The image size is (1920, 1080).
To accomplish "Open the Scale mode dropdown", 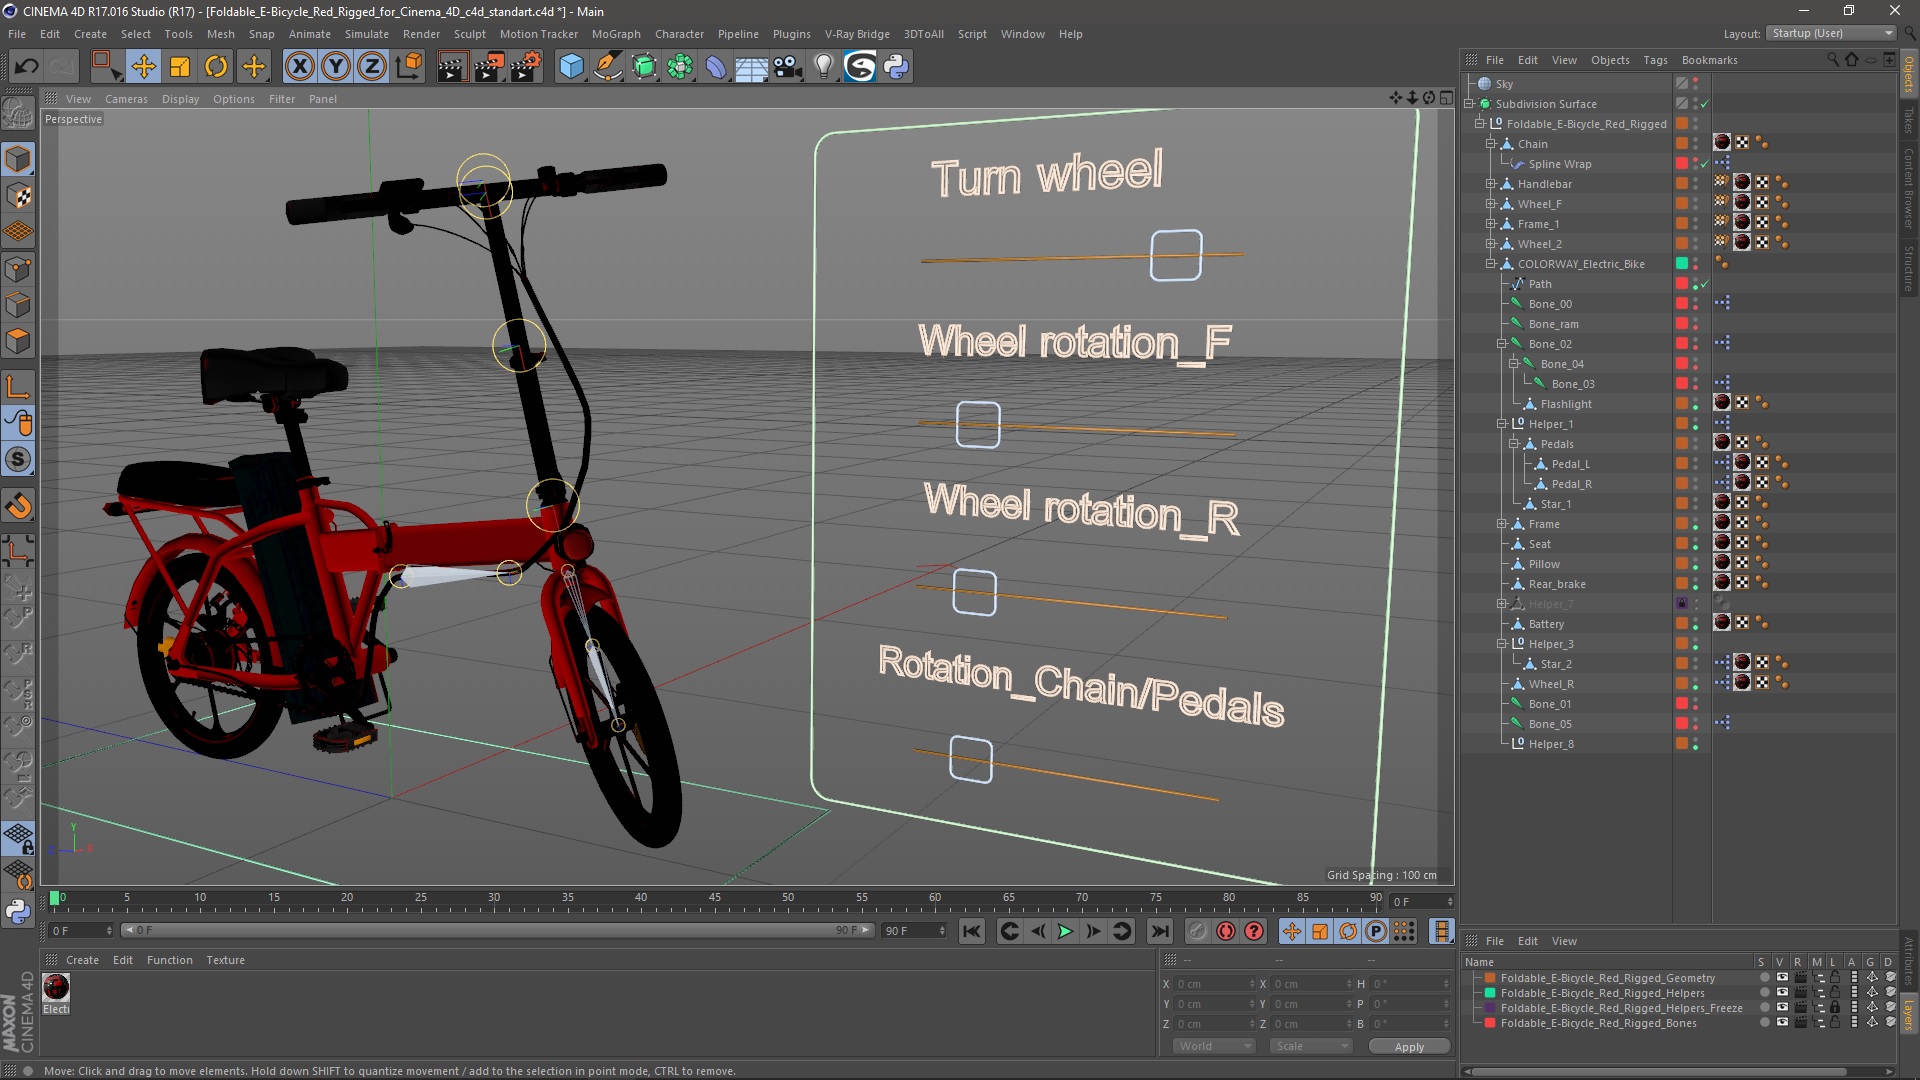I will [1310, 1046].
